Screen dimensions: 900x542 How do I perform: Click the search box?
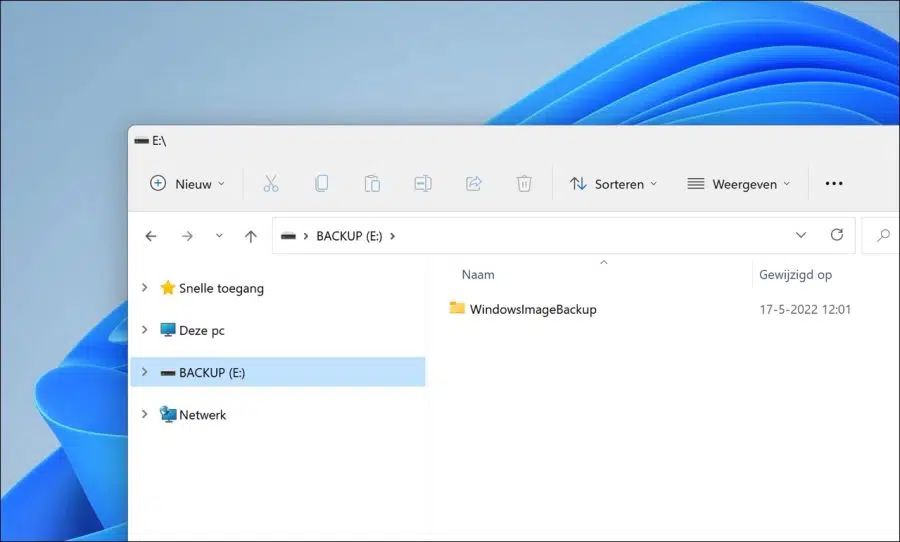tap(881, 235)
